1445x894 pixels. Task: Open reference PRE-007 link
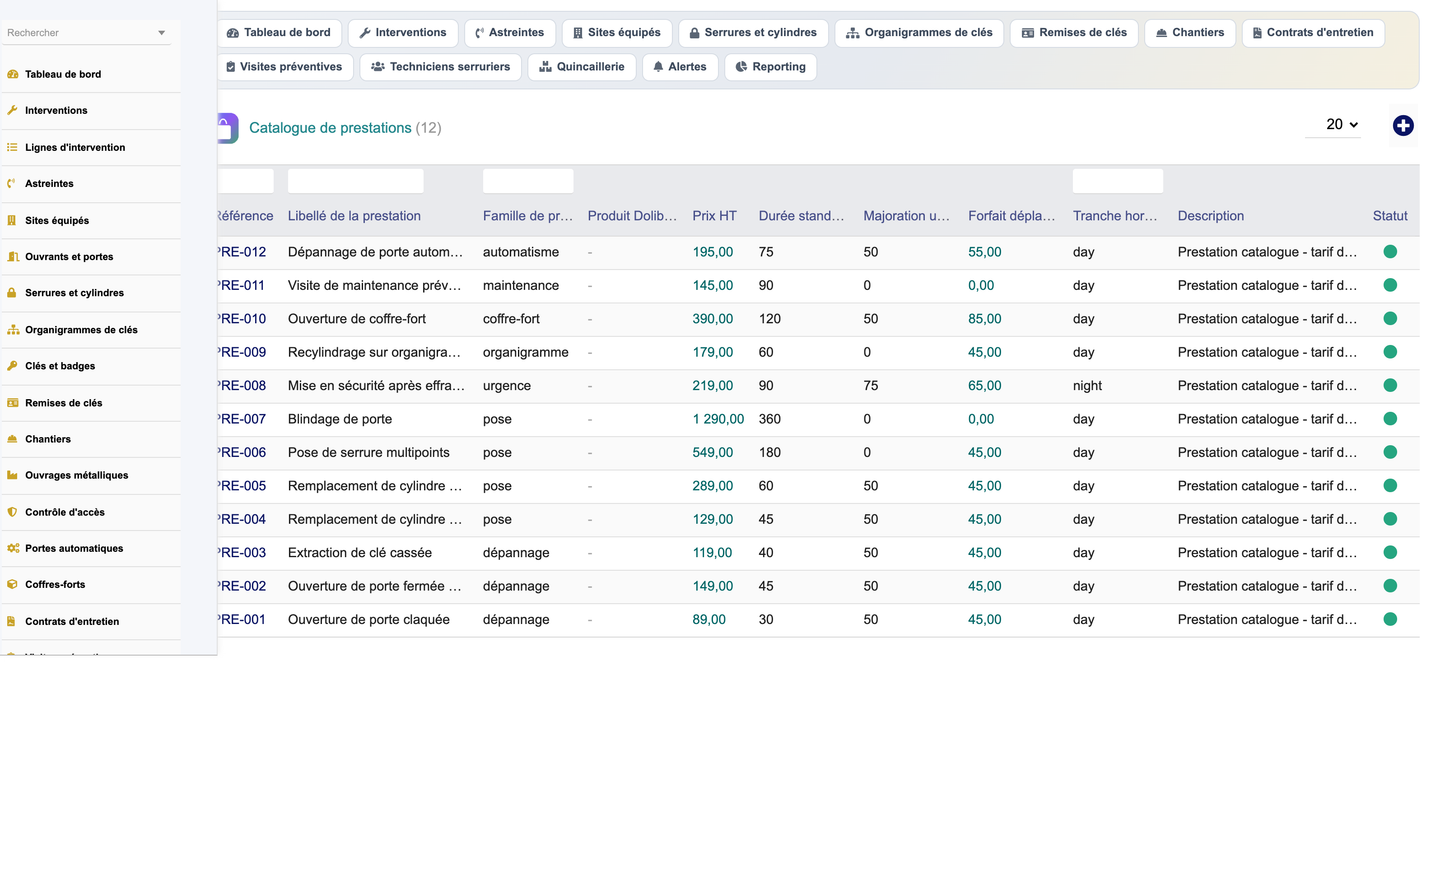click(242, 419)
